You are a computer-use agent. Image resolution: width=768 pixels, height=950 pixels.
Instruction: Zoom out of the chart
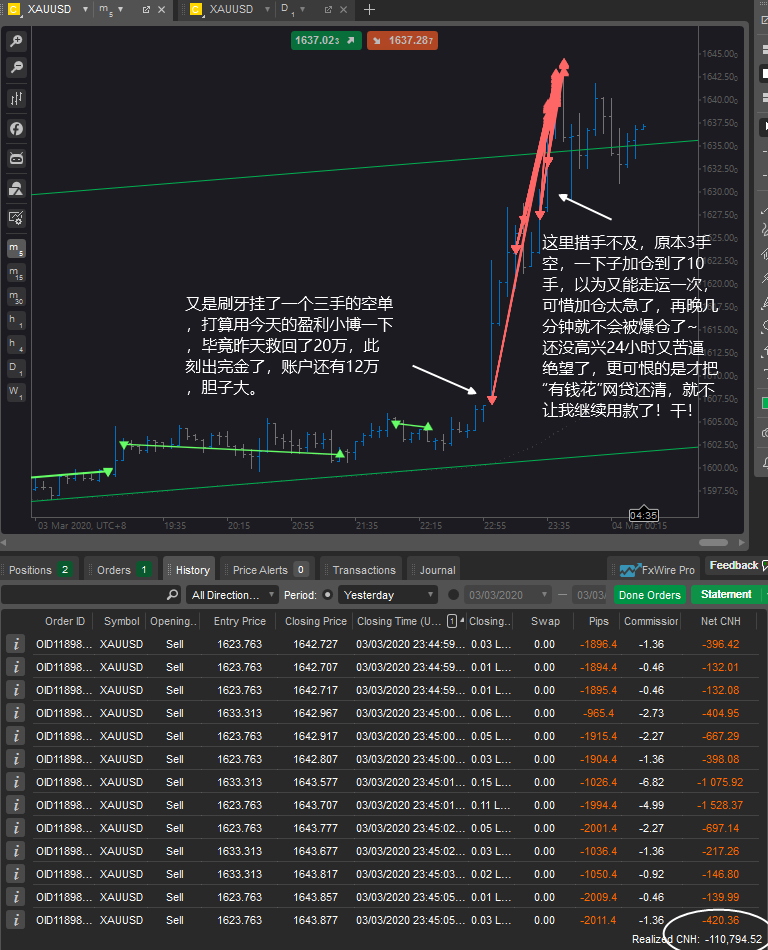point(16,67)
